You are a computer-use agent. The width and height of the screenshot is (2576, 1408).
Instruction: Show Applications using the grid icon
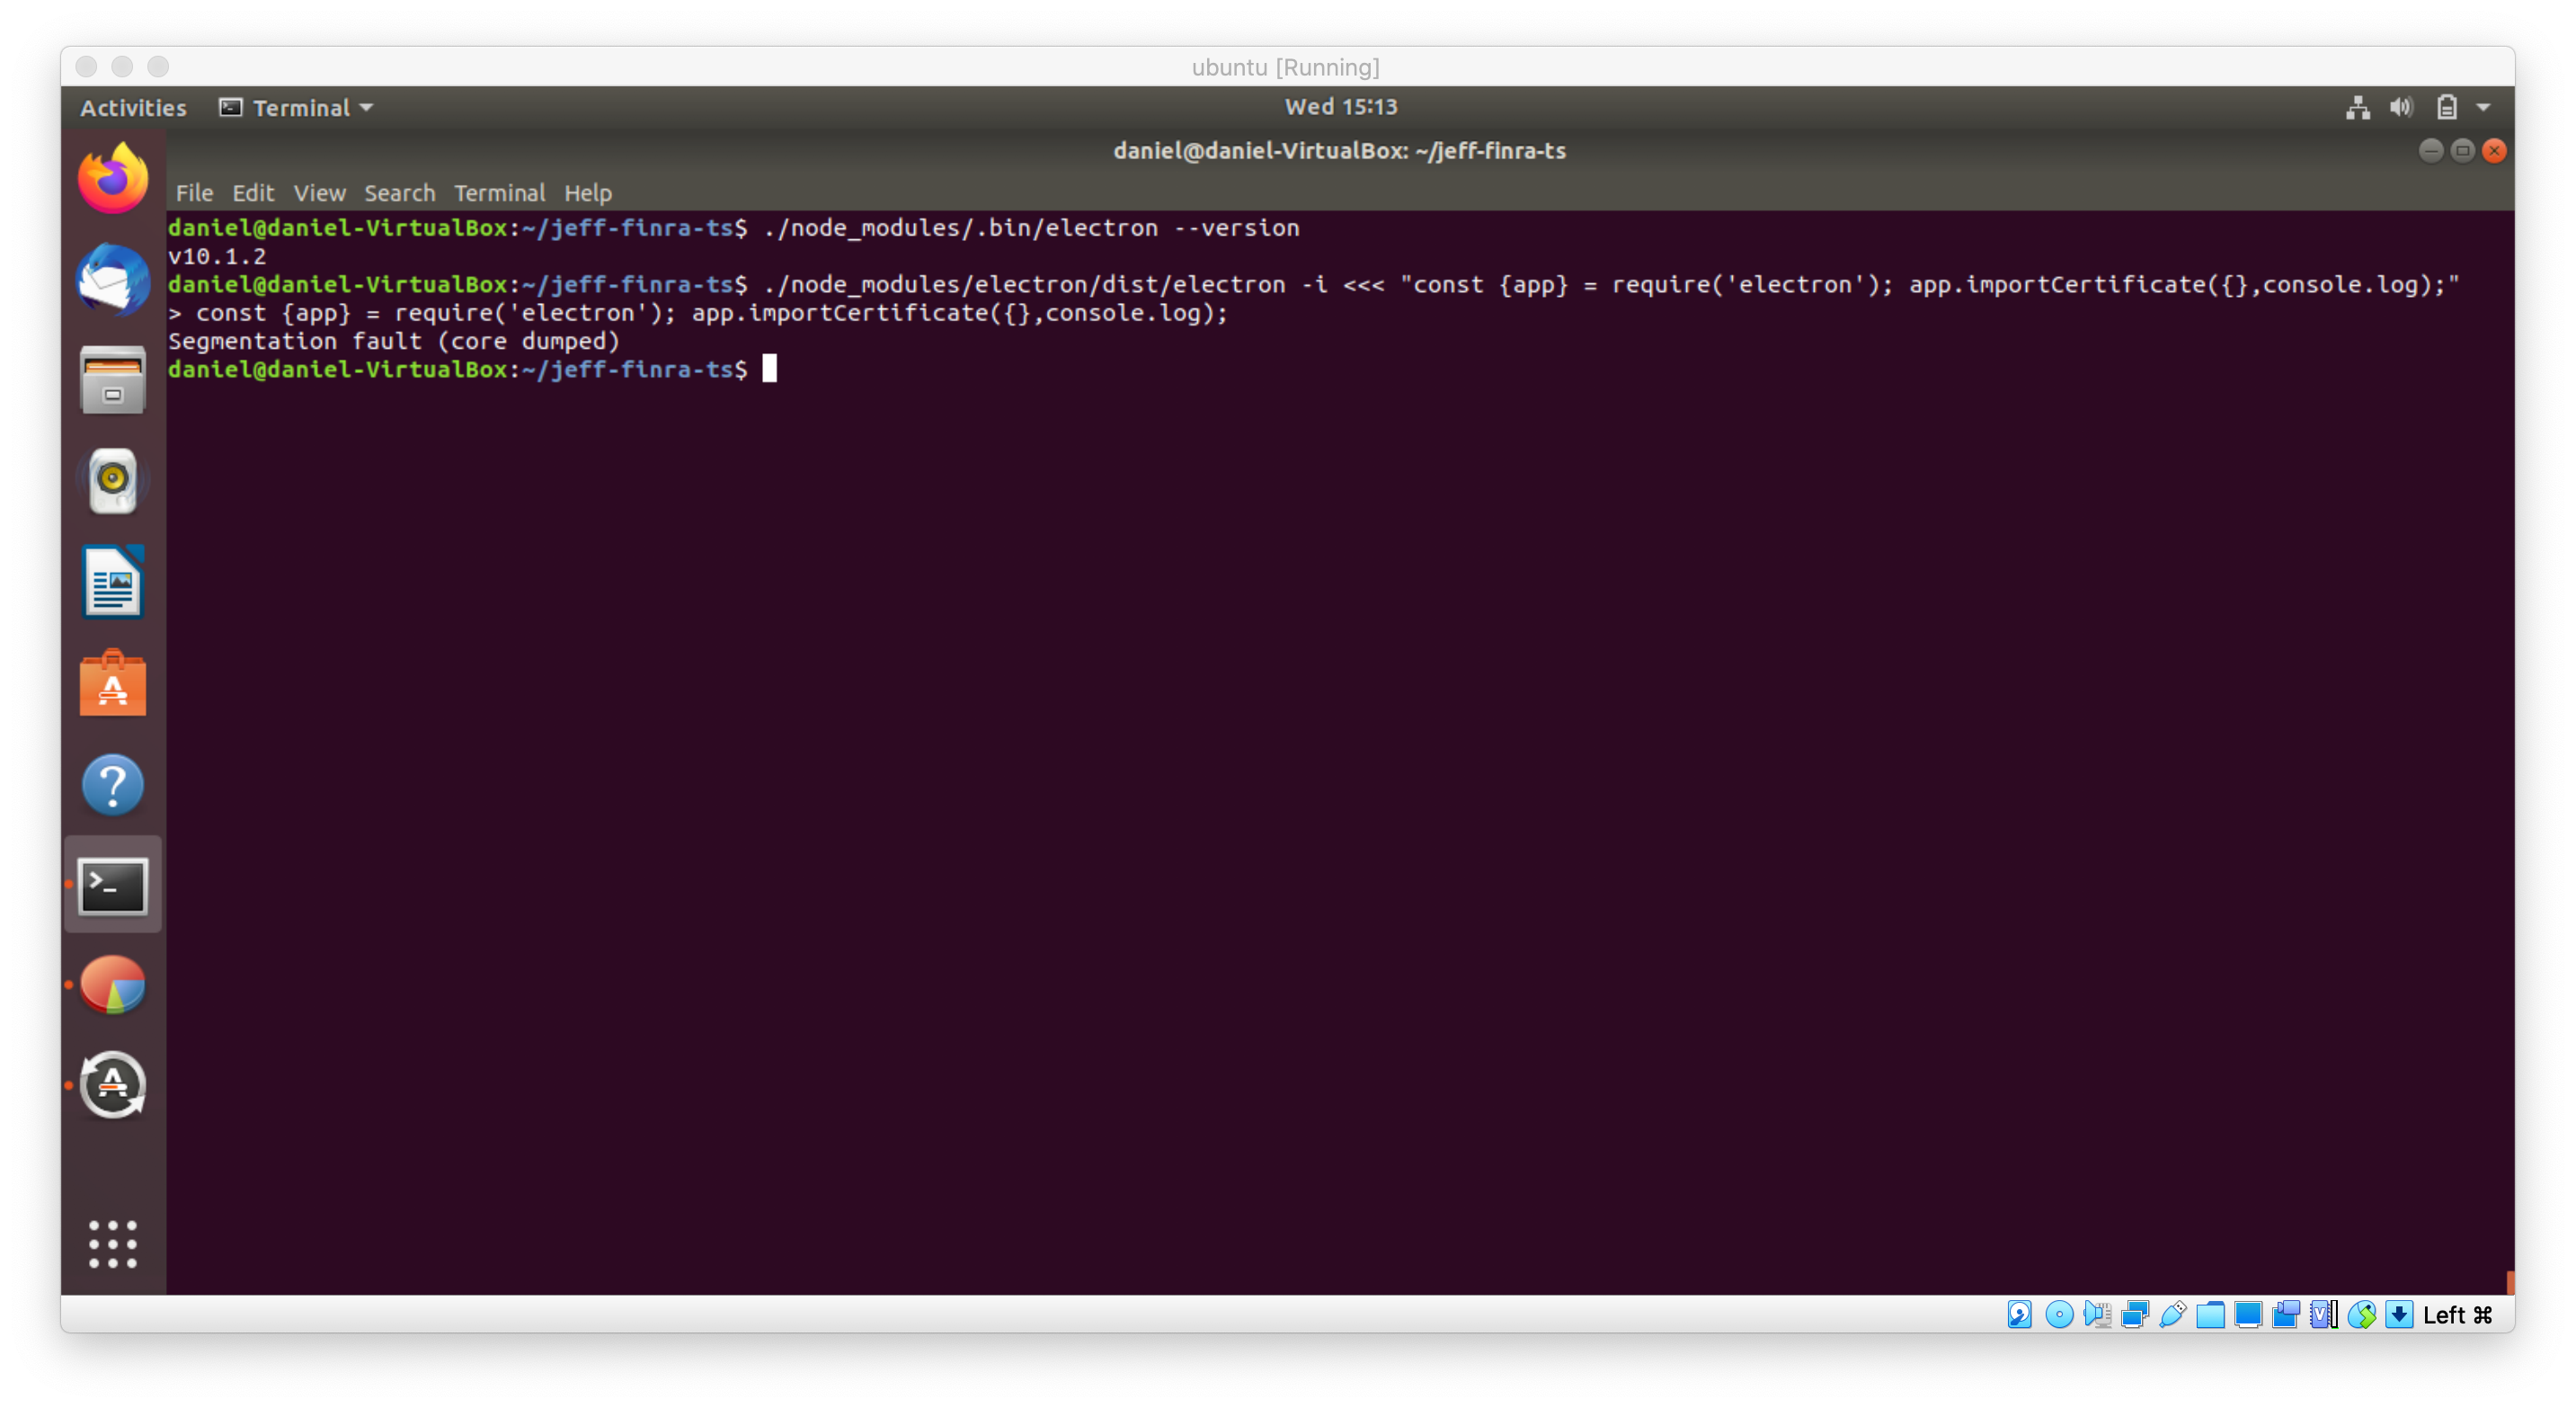point(112,1244)
